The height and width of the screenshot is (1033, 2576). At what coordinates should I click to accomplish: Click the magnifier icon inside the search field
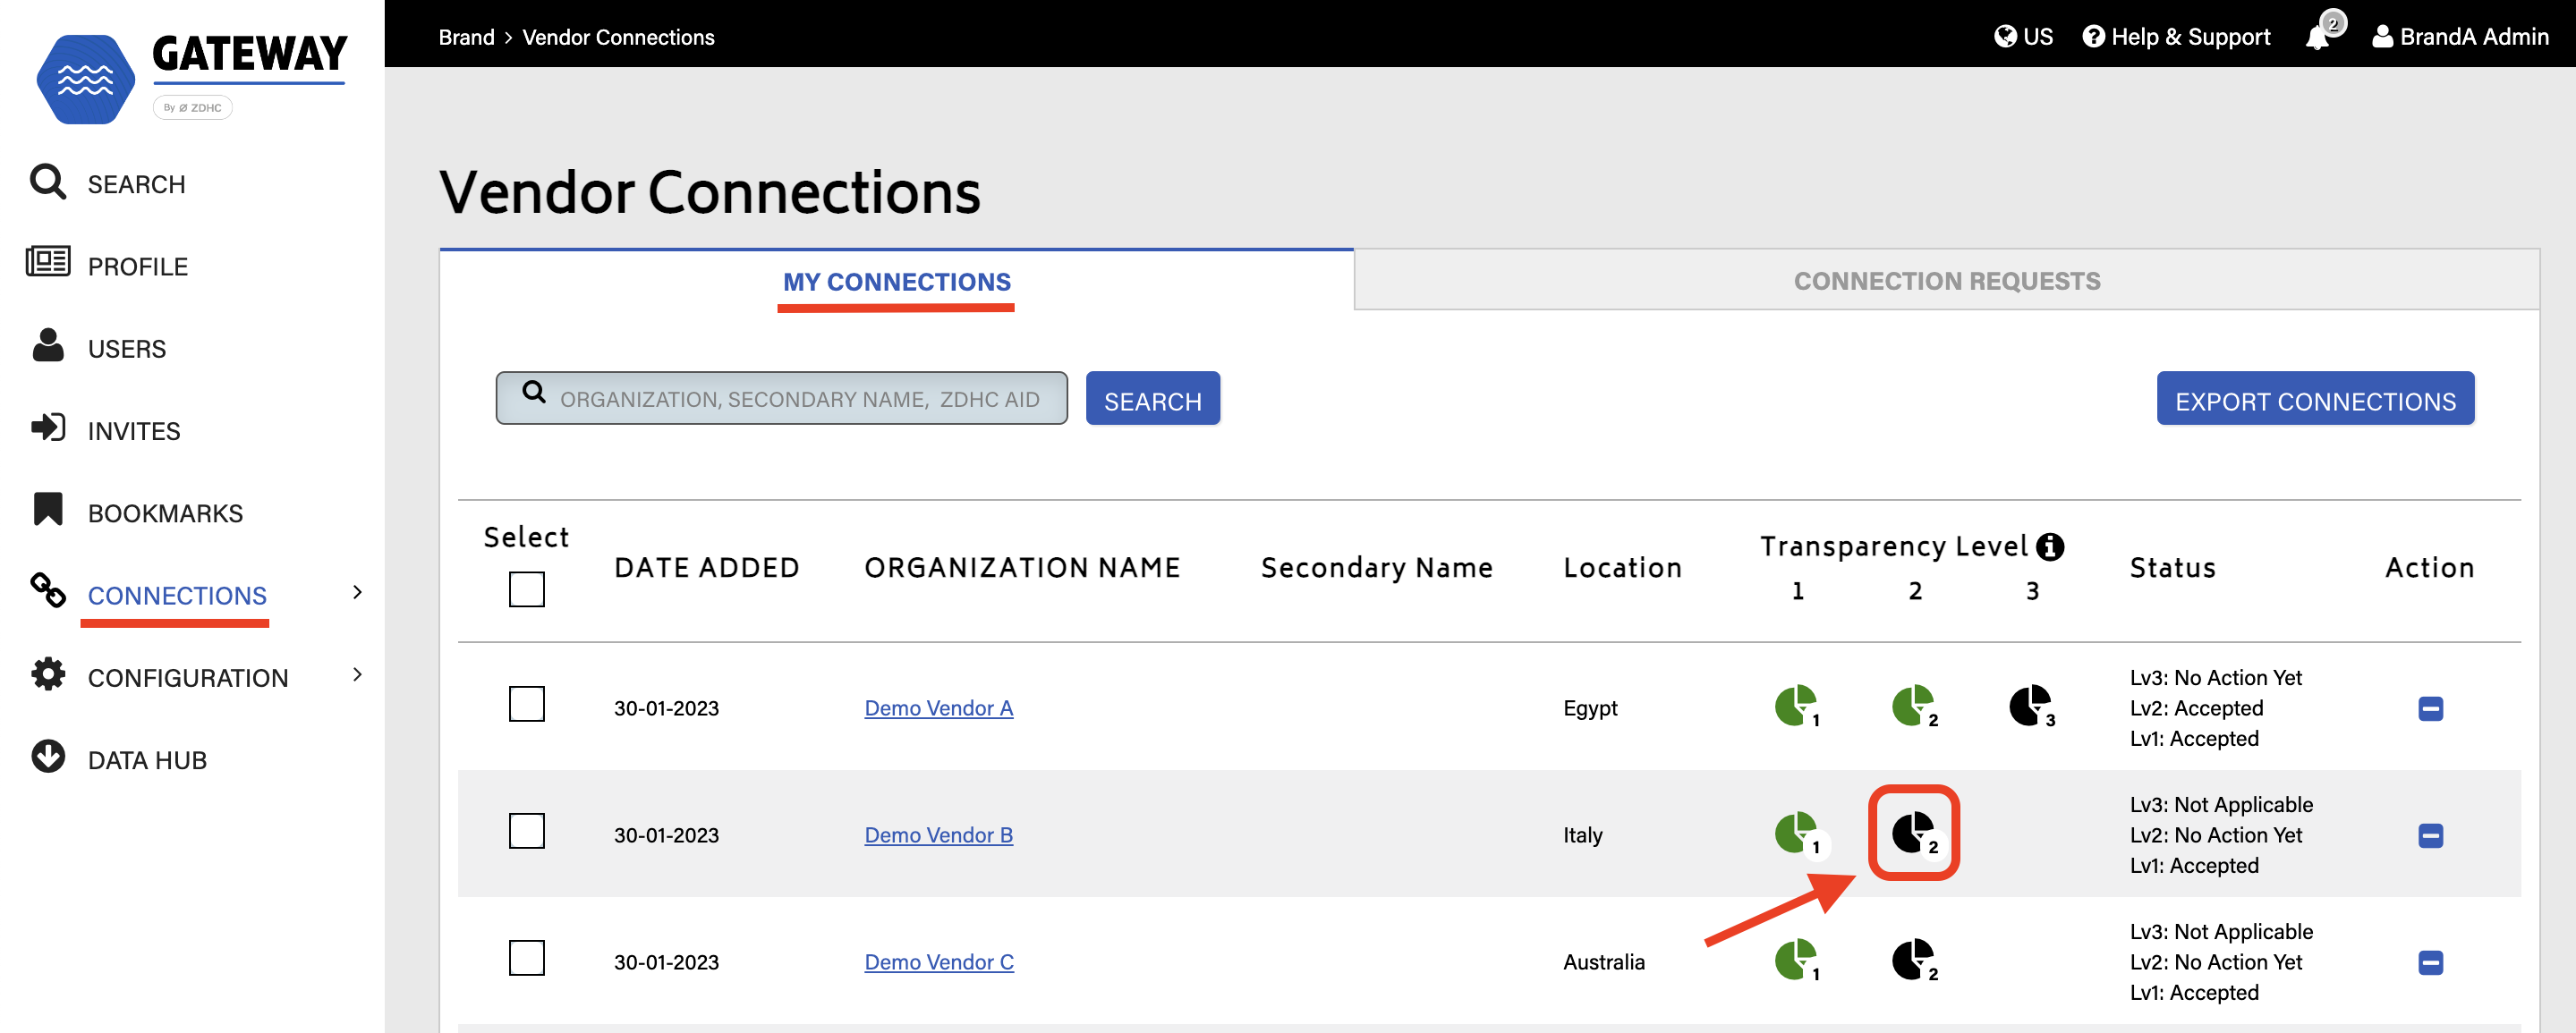(x=534, y=392)
